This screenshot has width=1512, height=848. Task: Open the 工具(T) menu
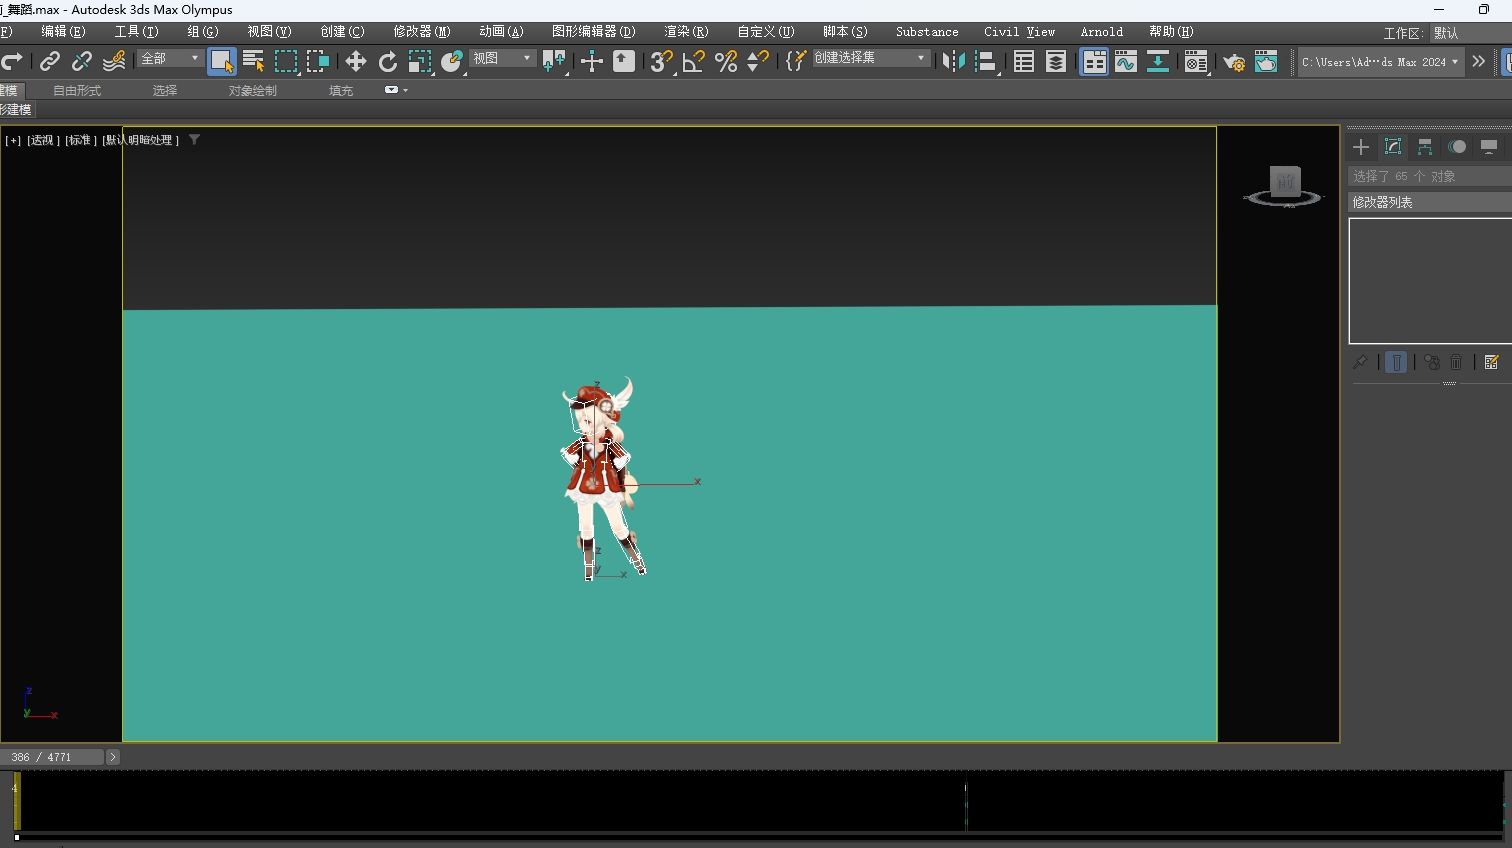tap(136, 32)
